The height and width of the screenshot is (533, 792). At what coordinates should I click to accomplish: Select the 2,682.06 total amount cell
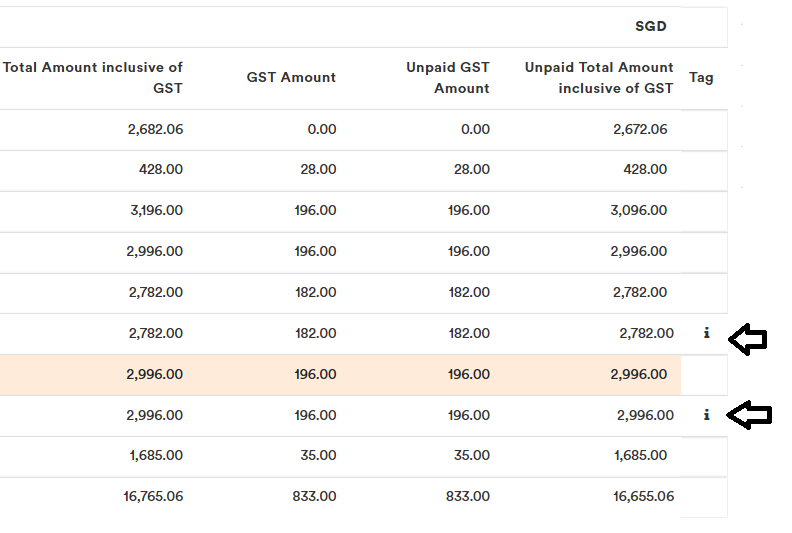click(x=155, y=130)
